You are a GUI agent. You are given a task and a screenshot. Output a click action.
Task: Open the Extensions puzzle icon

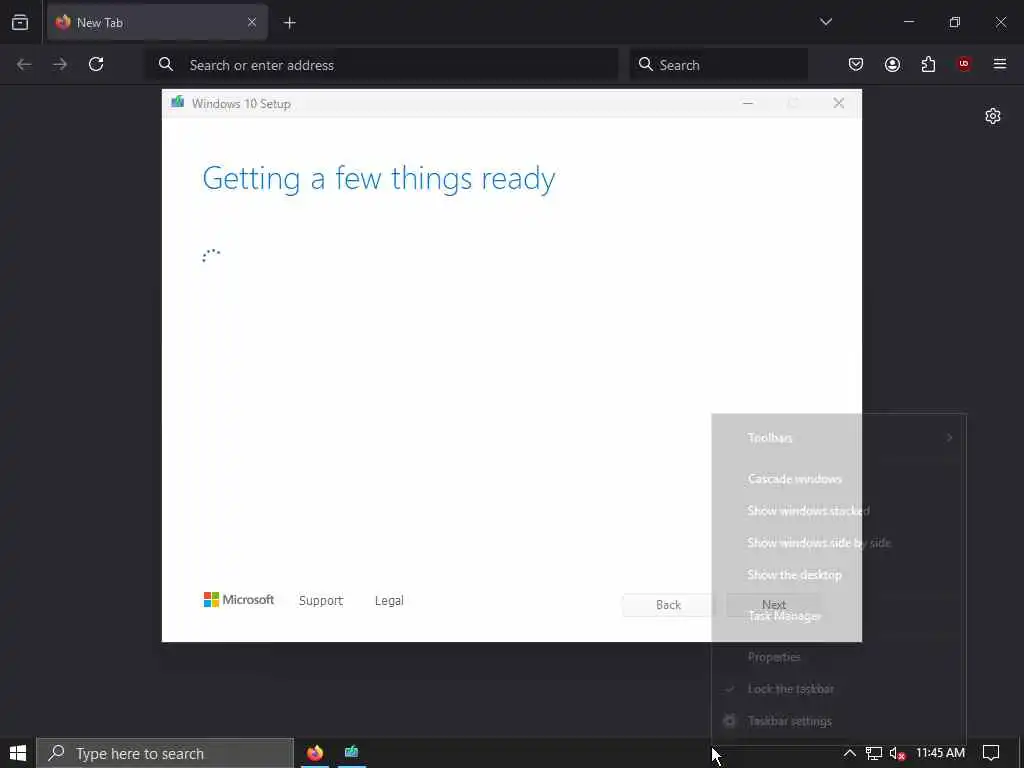tap(928, 64)
